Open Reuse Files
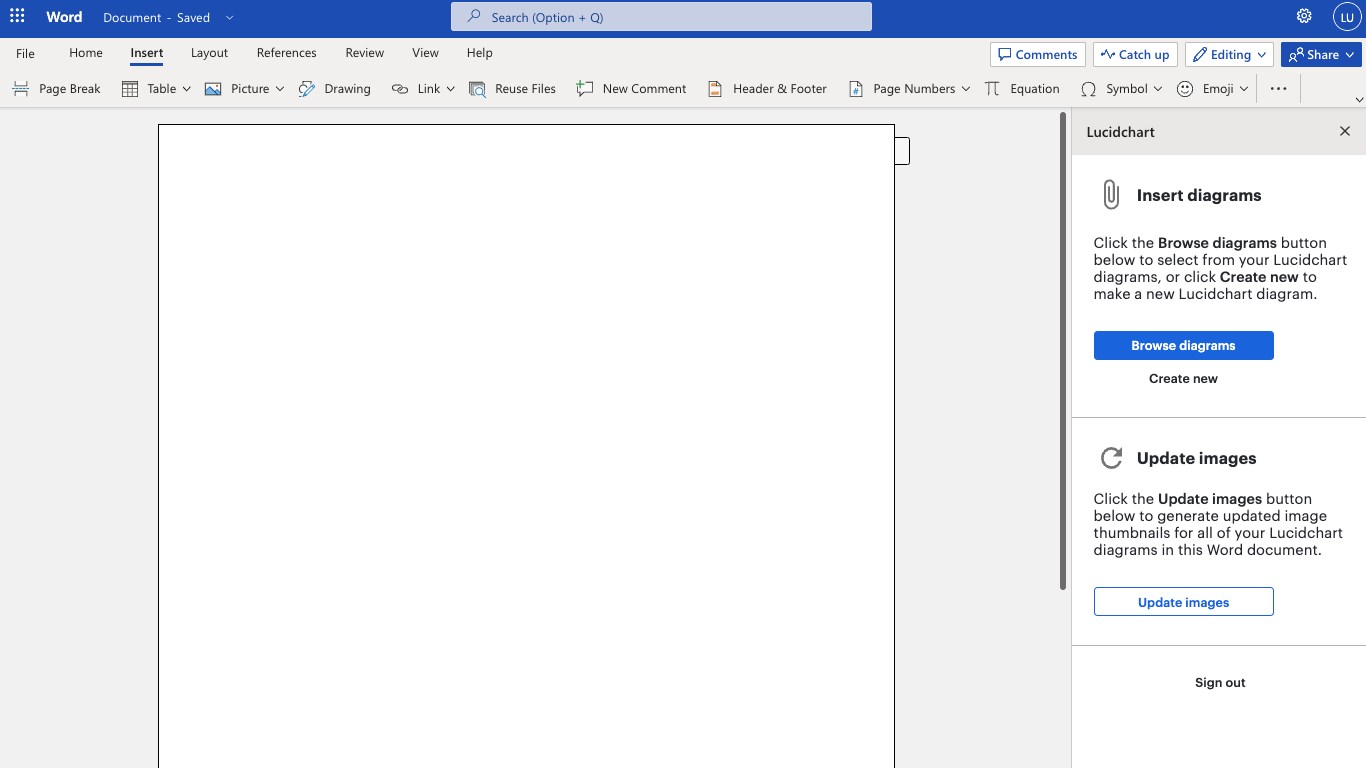Image resolution: width=1366 pixels, height=768 pixels. pos(512,89)
